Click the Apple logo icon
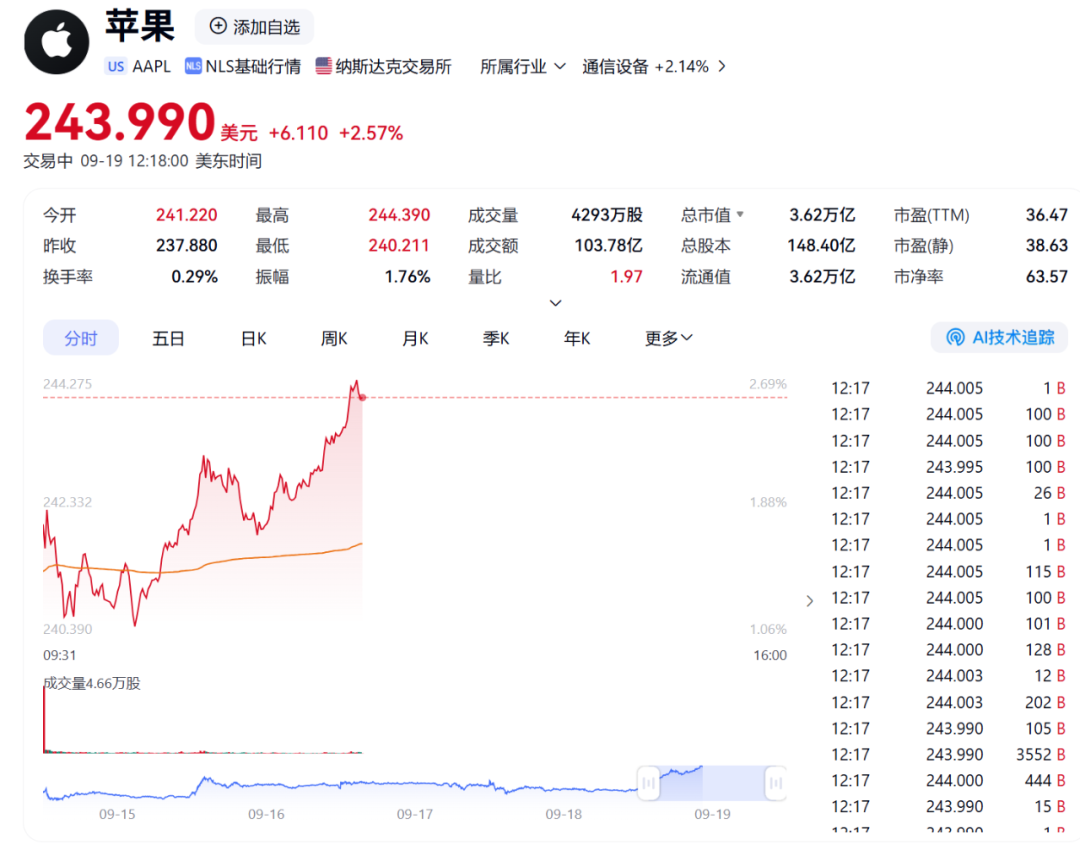This screenshot has width=1080, height=856. pyautogui.click(x=57, y=42)
